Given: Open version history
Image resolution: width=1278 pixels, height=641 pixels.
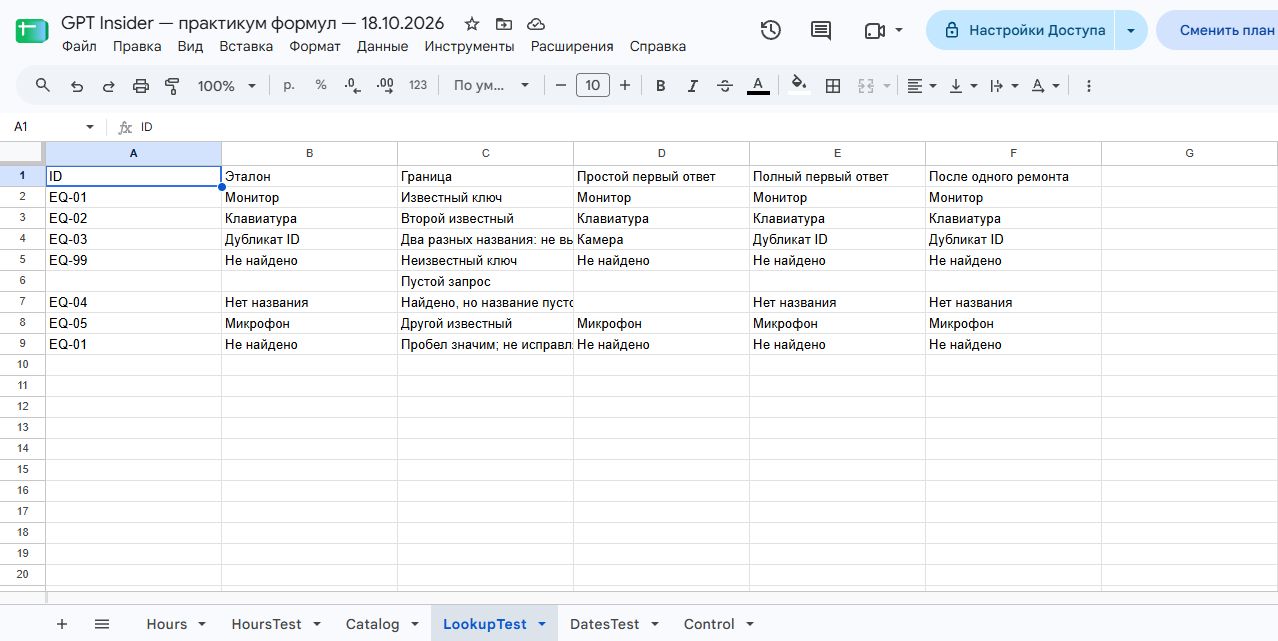Looking at the screenshot, I should 770,30.
